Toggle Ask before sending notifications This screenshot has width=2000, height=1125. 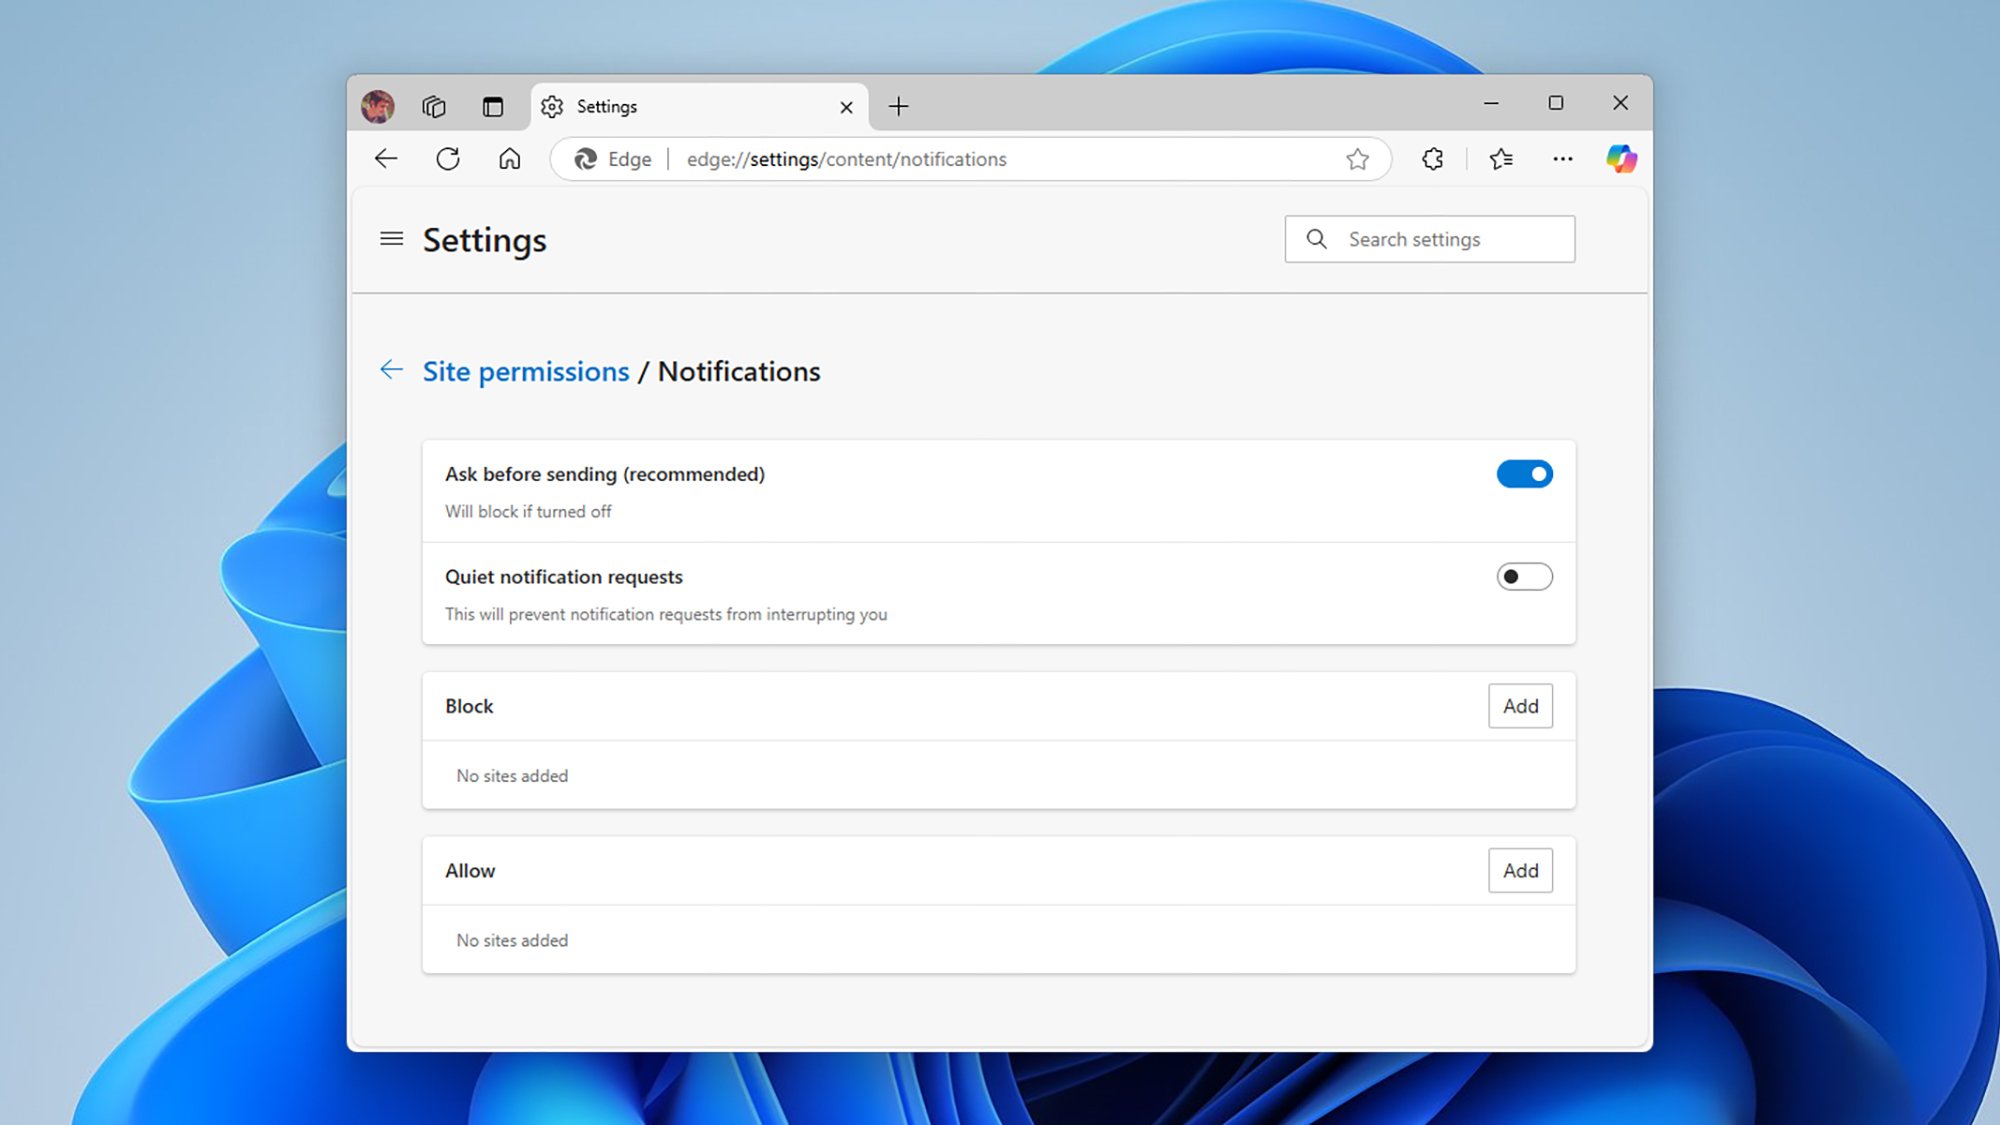coord(1525,473)
